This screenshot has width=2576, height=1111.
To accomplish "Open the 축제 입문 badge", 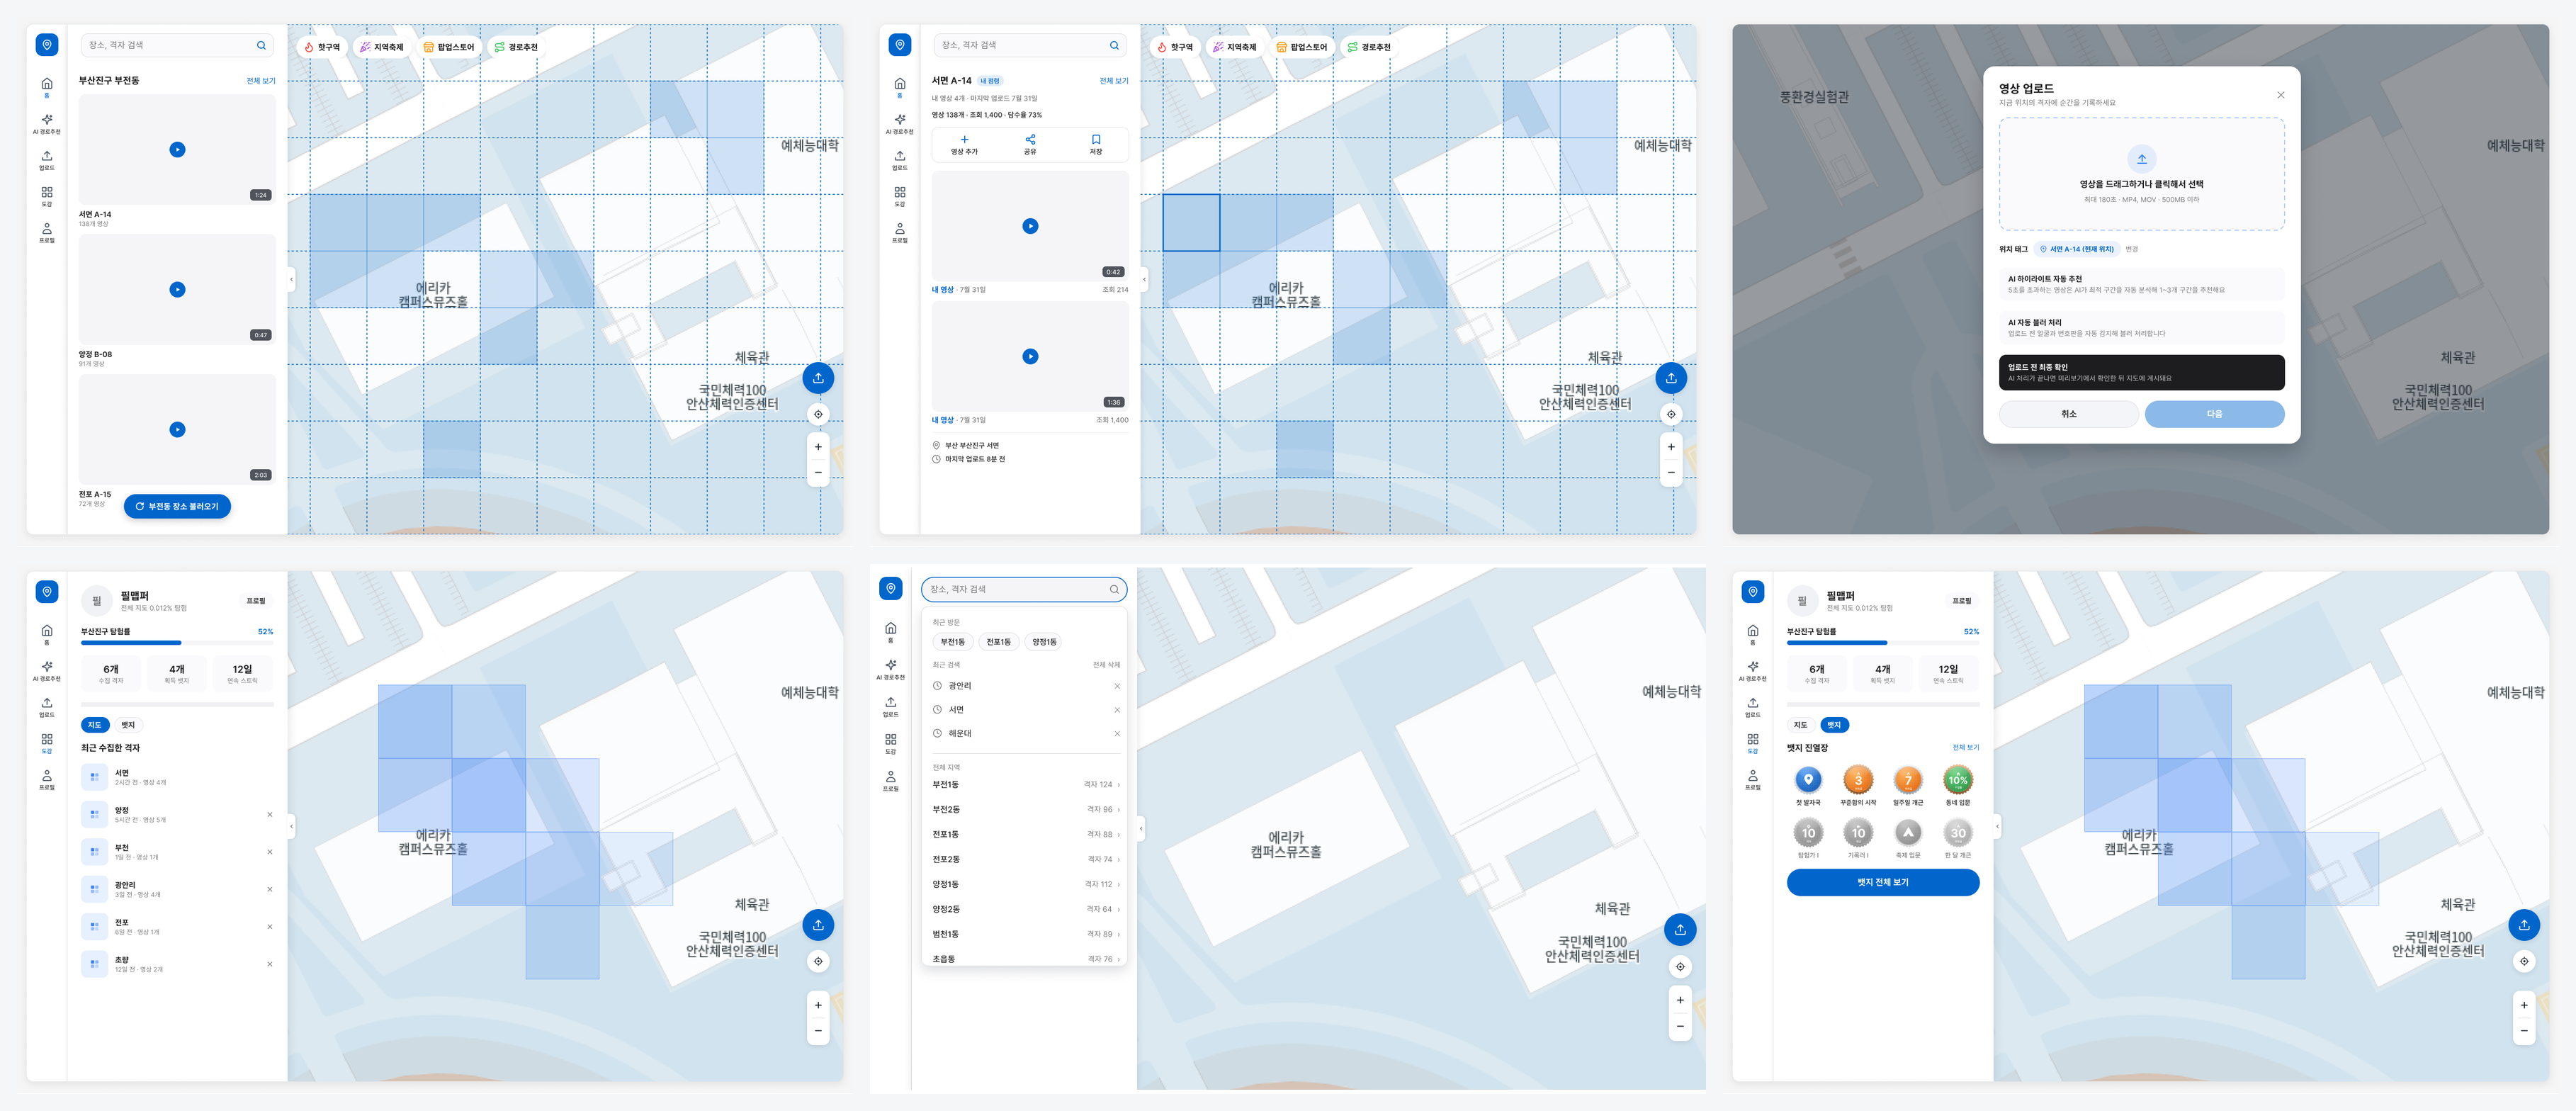I will point(1908,833).
